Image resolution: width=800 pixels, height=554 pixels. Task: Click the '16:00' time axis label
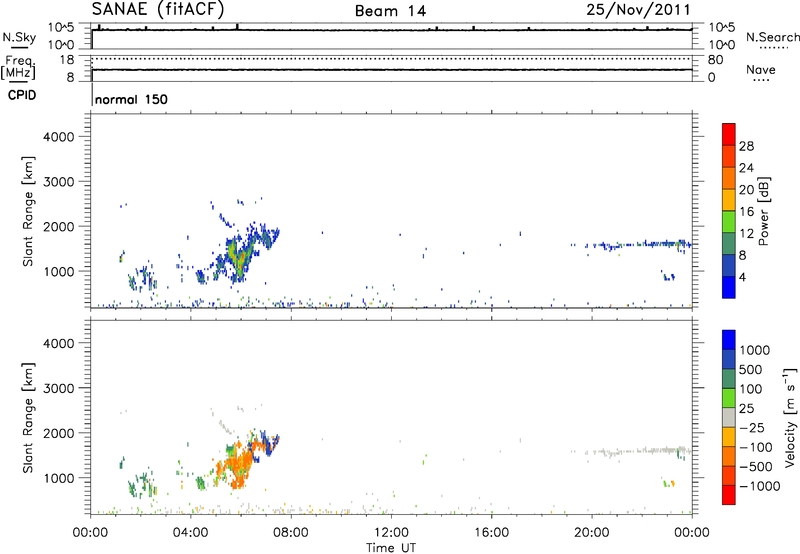491,533
